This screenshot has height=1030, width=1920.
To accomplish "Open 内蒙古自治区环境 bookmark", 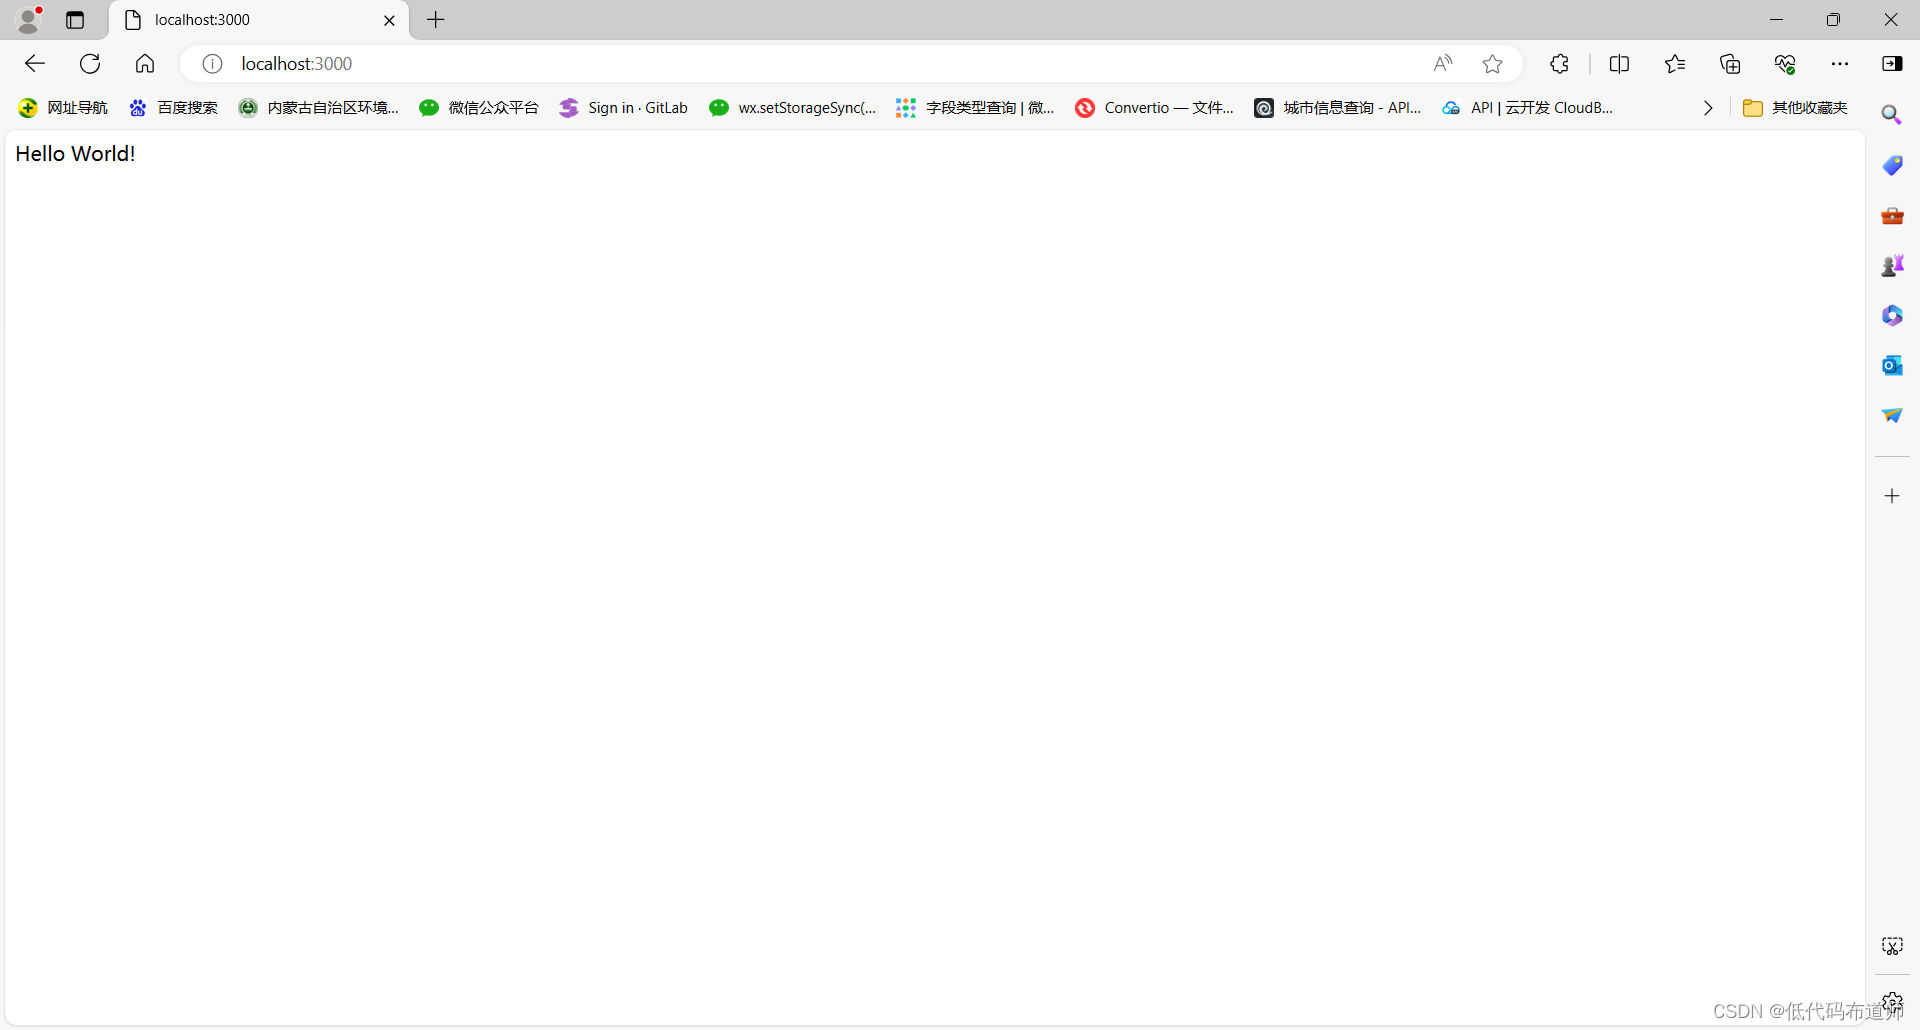I will [319, 108].
